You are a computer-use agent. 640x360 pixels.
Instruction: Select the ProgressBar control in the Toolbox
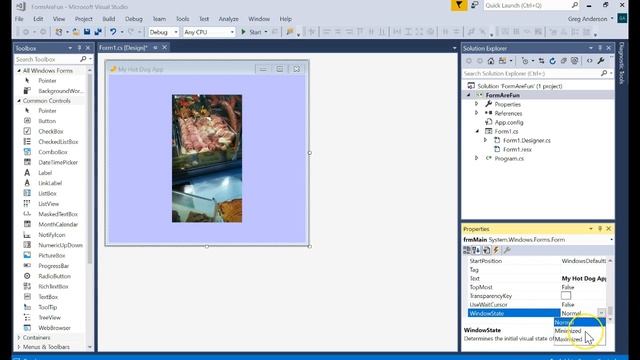53,266
